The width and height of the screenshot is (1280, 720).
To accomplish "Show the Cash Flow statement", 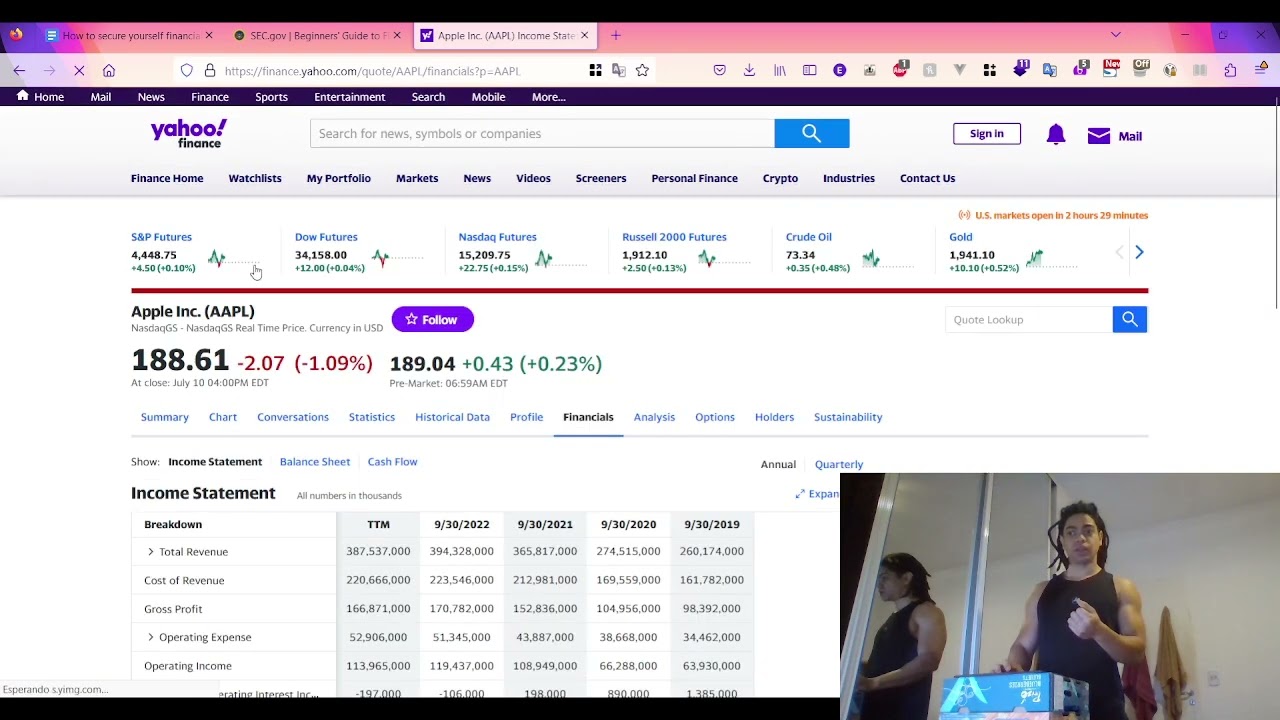I will (x=392, y=462).
